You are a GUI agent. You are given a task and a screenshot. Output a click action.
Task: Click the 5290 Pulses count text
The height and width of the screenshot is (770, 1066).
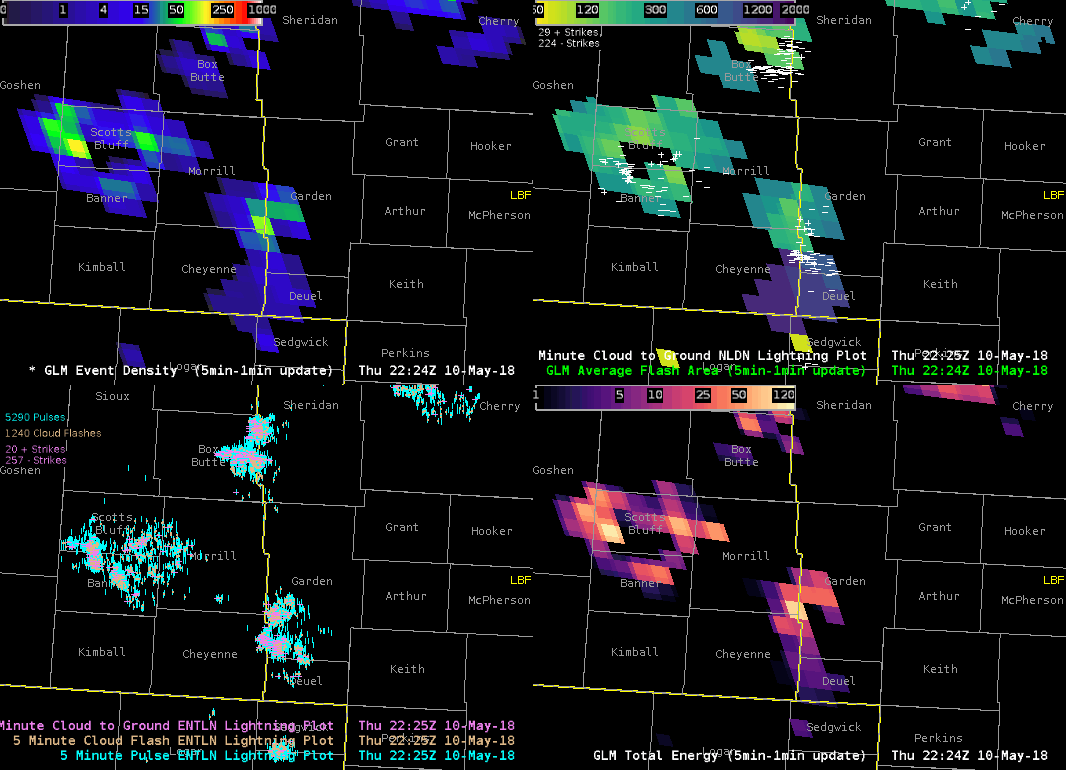(35, 417)
